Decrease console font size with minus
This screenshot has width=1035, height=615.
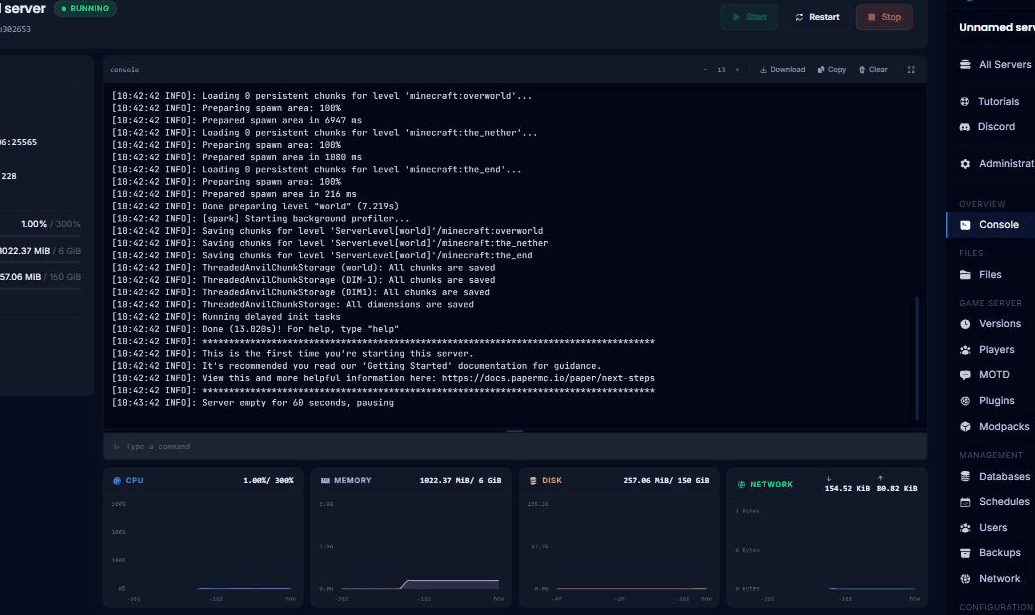(705, 69)
